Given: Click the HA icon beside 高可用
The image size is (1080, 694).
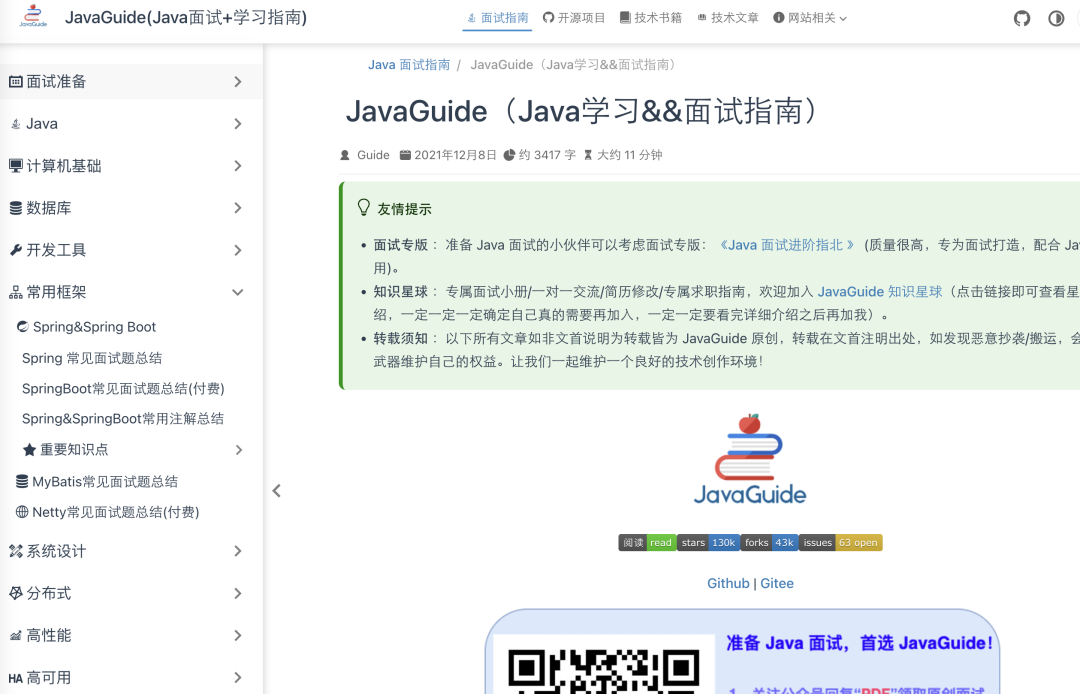Looking at the screenshot, I should pos(15,678).
